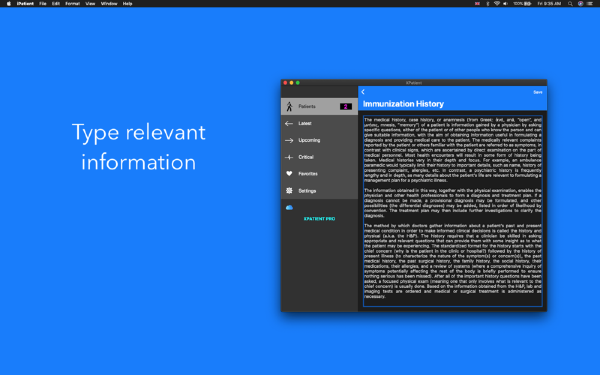Viewport: 600px width, 375px height.
Task: Open the Edit menu
Action: coord(56,3)
